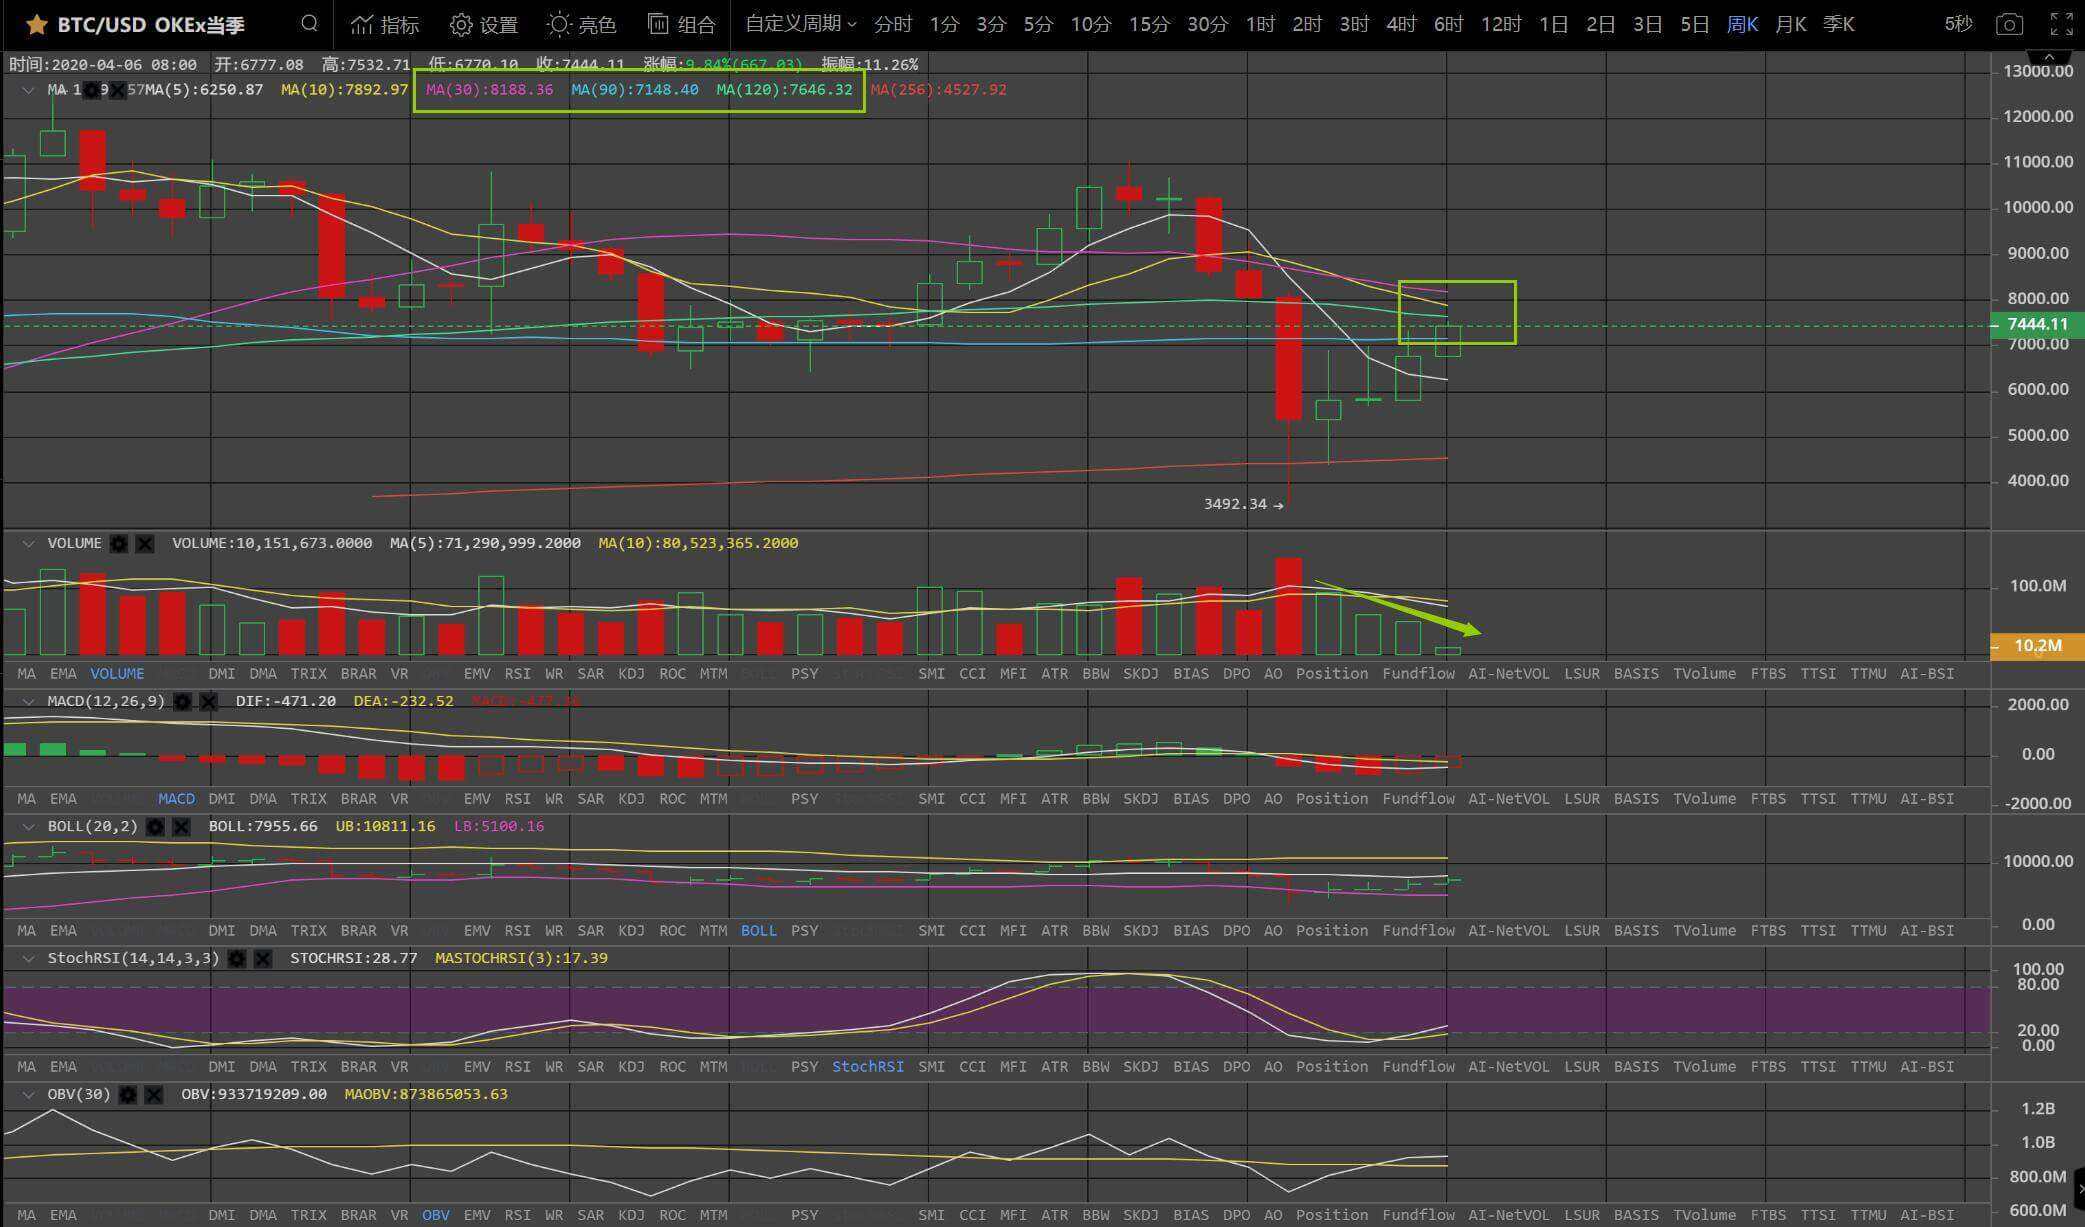This screenshot has width=2085, height=1227.
Task: Collapse the VOLUME panel chevron
Action: click(x=28, y=544)
